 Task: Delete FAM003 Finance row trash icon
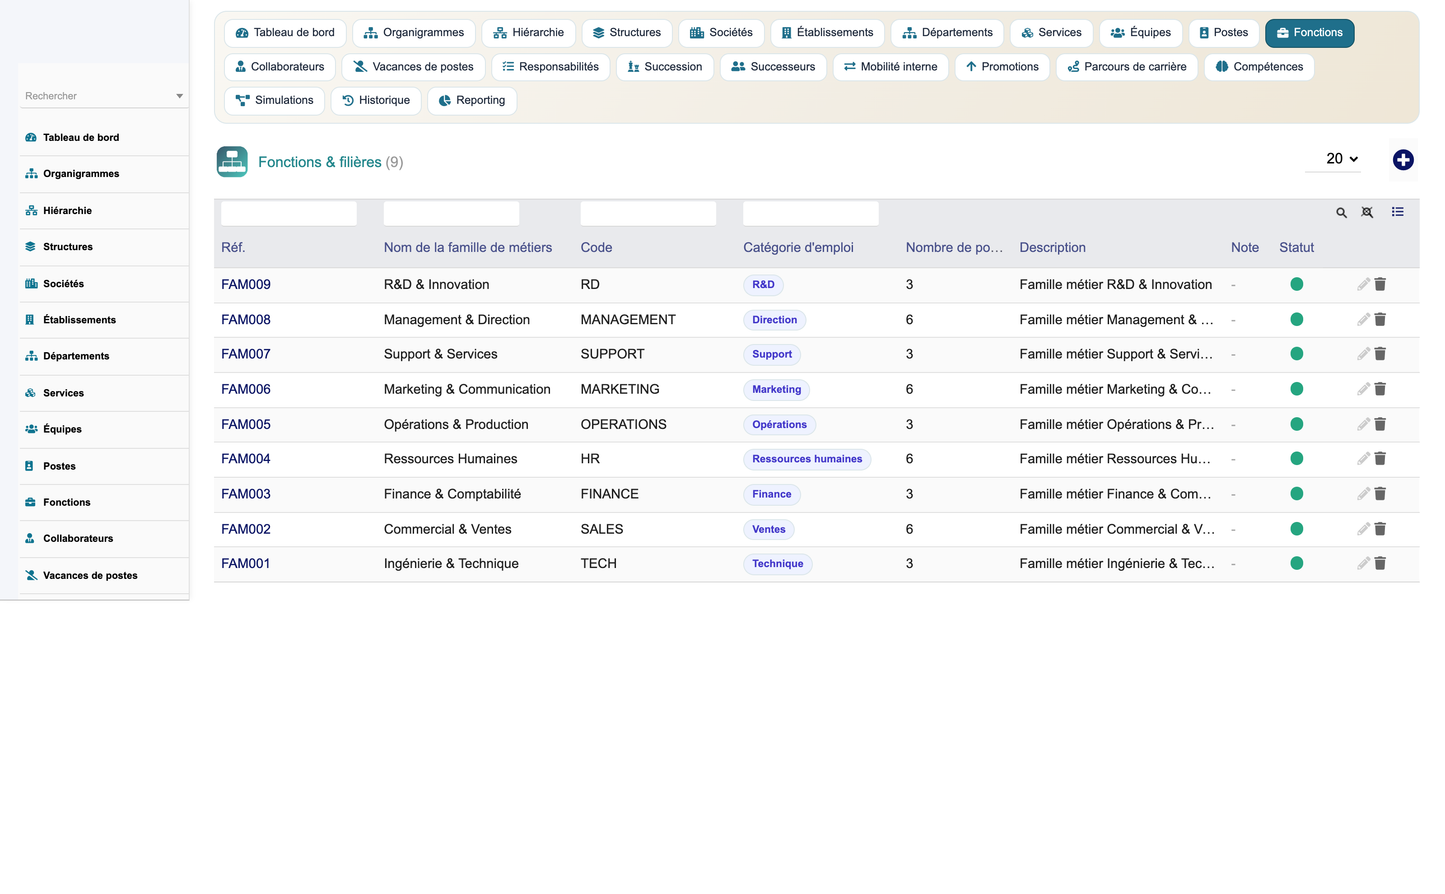1380,494
